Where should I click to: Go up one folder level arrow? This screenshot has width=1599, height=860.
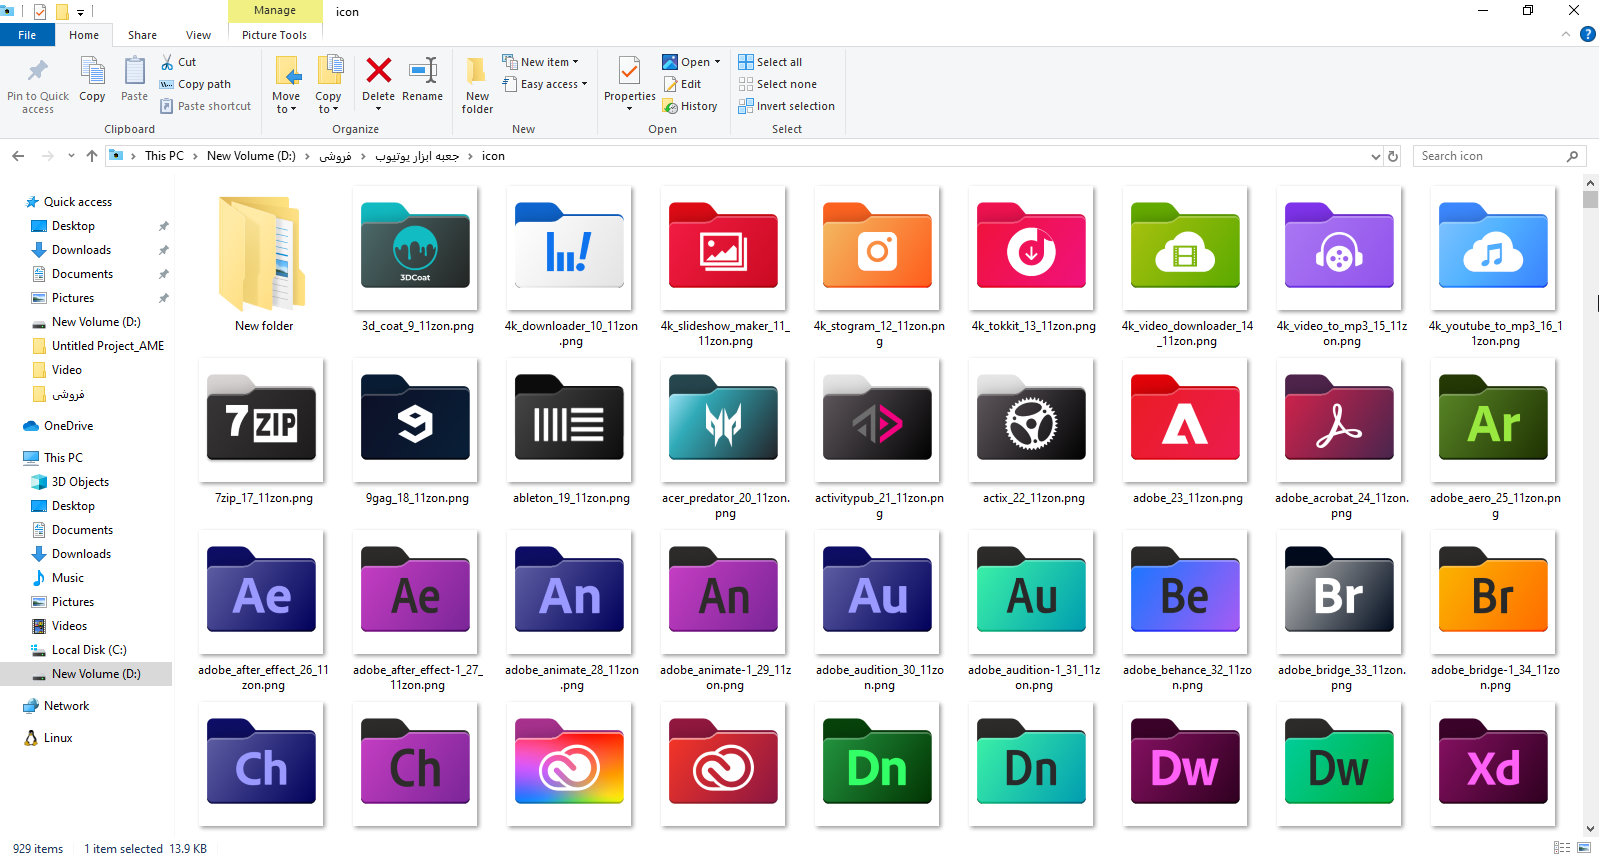point(92,156)
